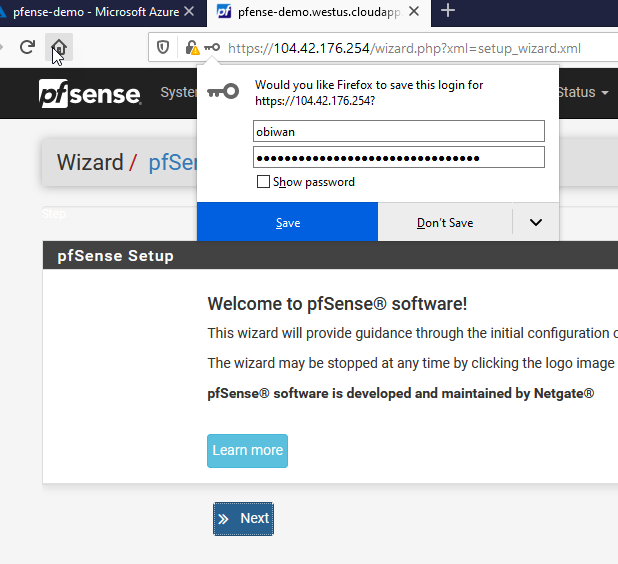Screen dimensions: 618x564
Task: Click the pfSense logo to stop wizard
Action: [x=90, y=93]
